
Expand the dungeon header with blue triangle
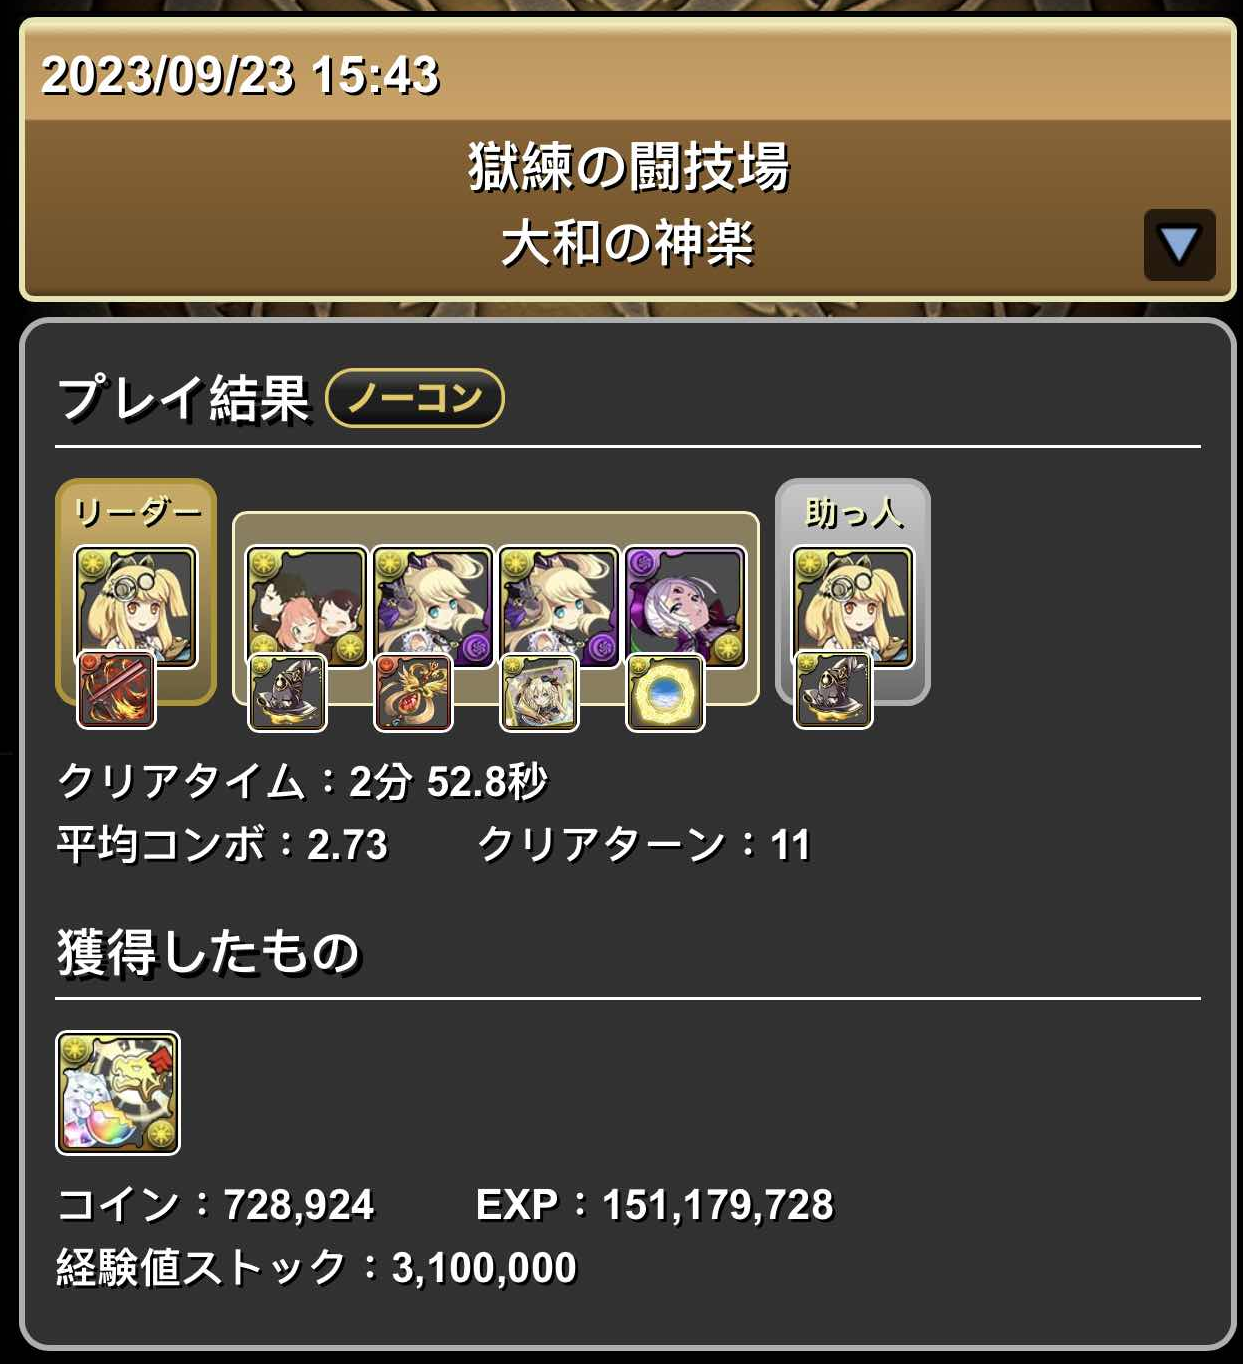(x=1179, y=245)
